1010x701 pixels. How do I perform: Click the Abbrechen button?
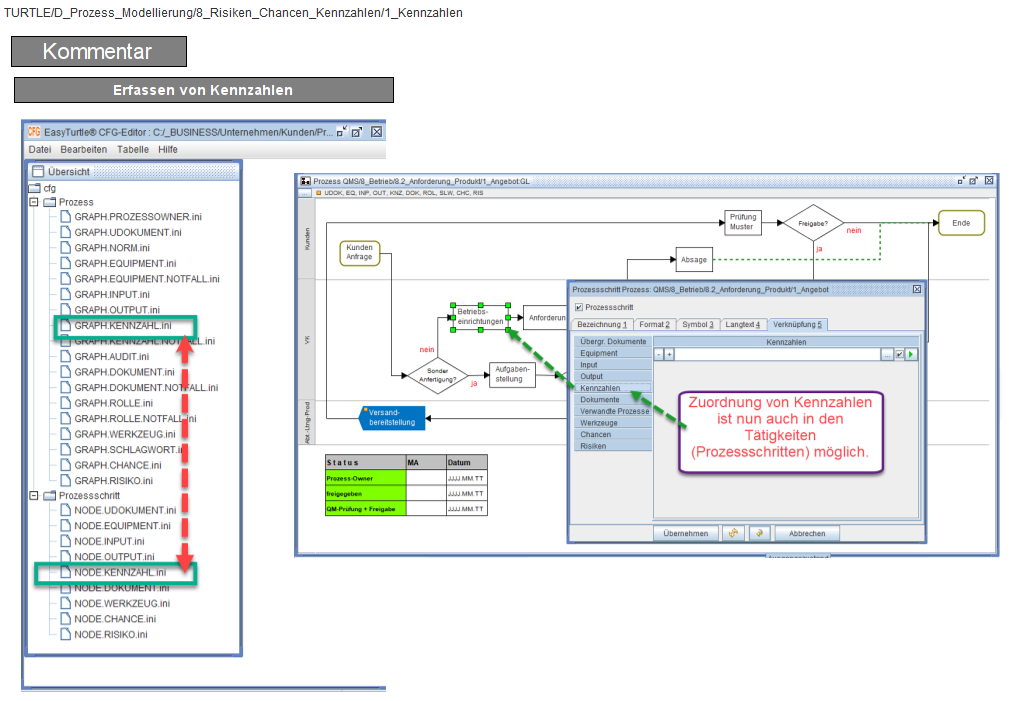point(807,533)
